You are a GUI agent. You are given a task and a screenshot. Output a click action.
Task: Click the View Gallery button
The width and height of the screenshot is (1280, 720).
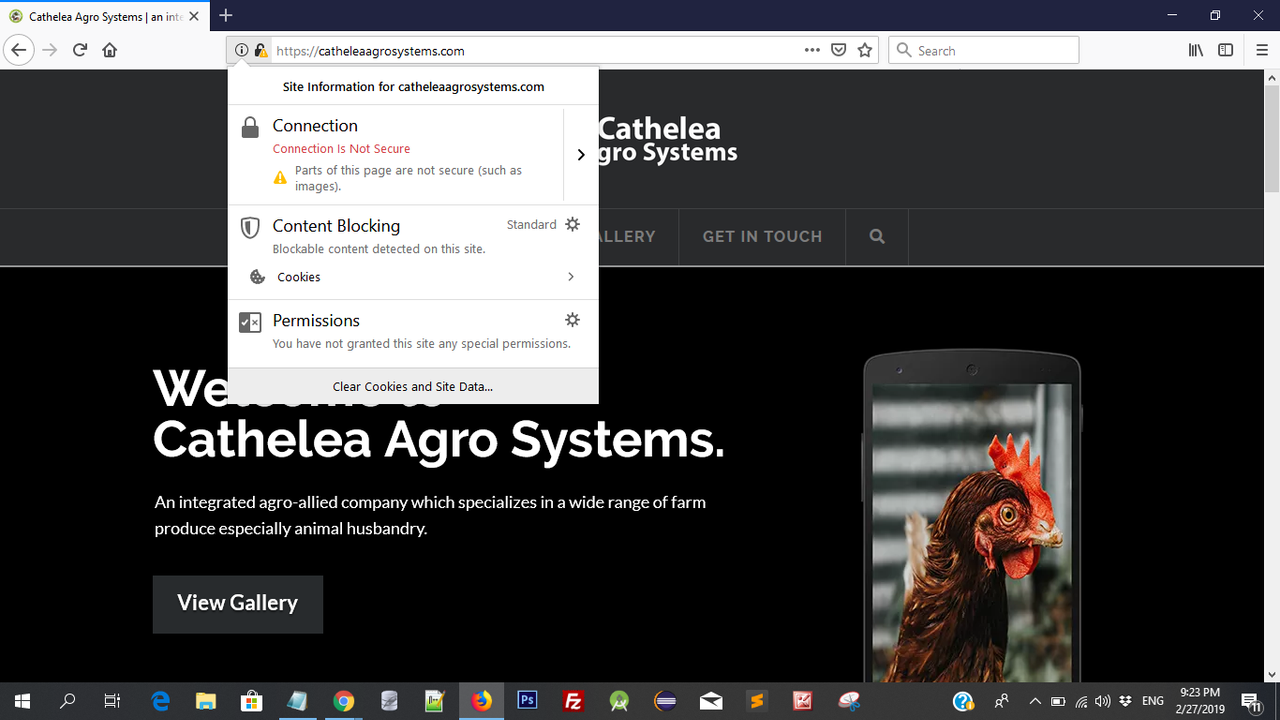[x=238, y=603]
